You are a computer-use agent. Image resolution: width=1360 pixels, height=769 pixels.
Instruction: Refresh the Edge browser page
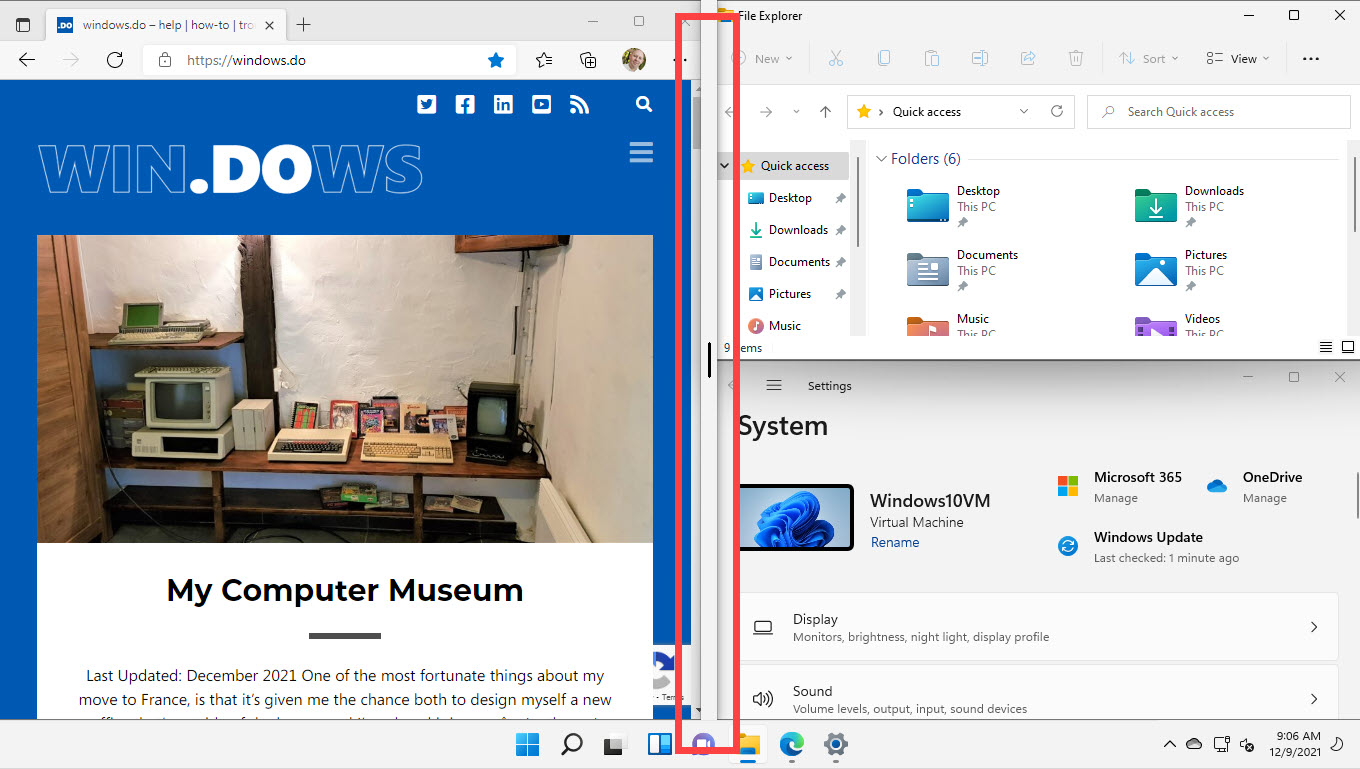(x=115, y=60)
